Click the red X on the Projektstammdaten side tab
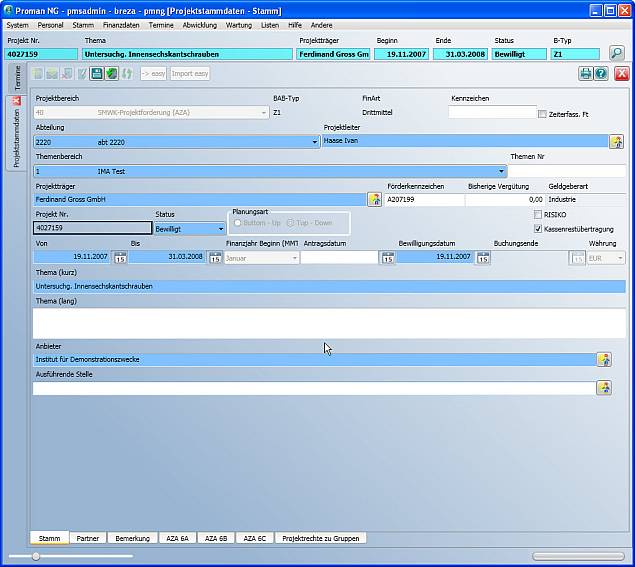Image resolution: width=635 pixels, height=567 pixels. (16, 100)
